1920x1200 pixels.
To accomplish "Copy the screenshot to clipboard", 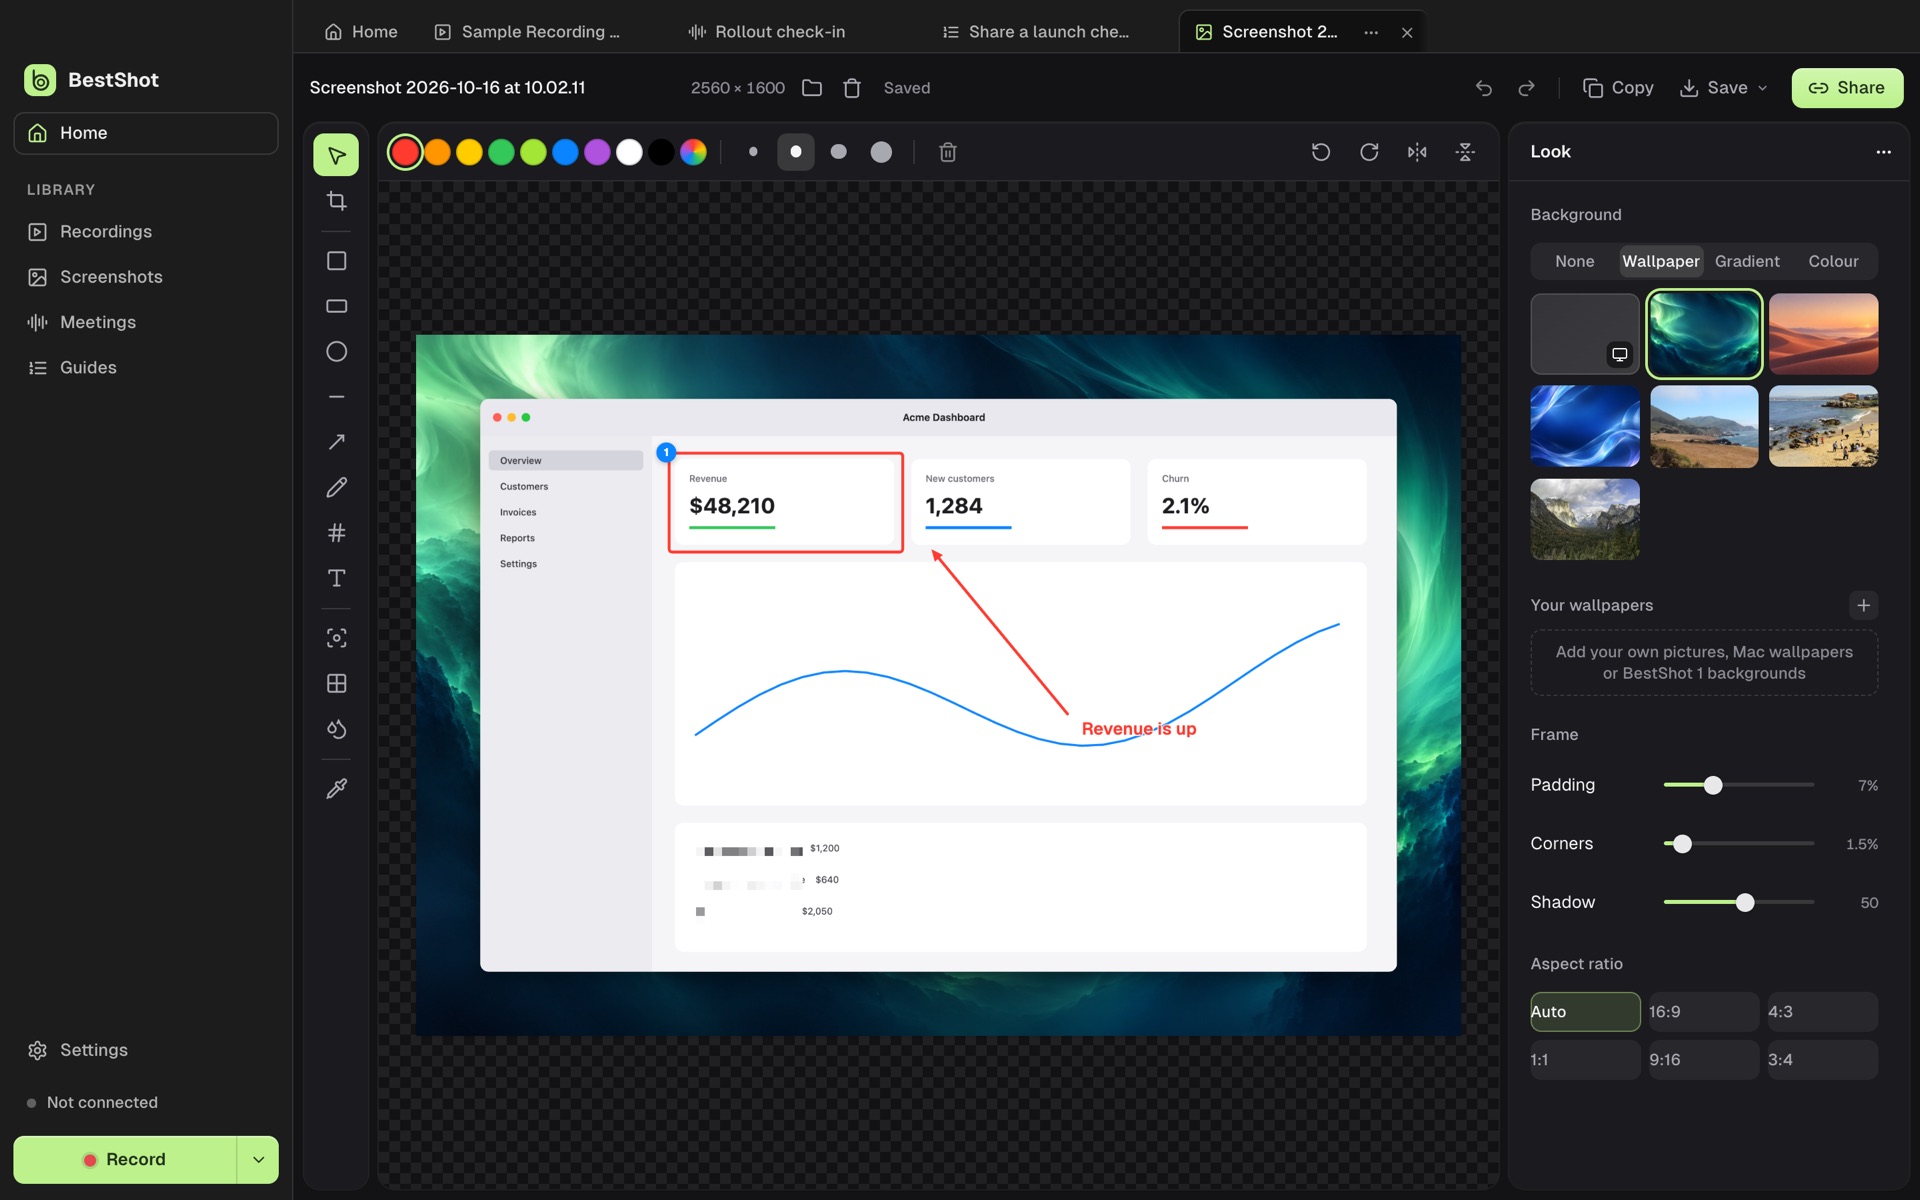I will tap(1618, 88).
